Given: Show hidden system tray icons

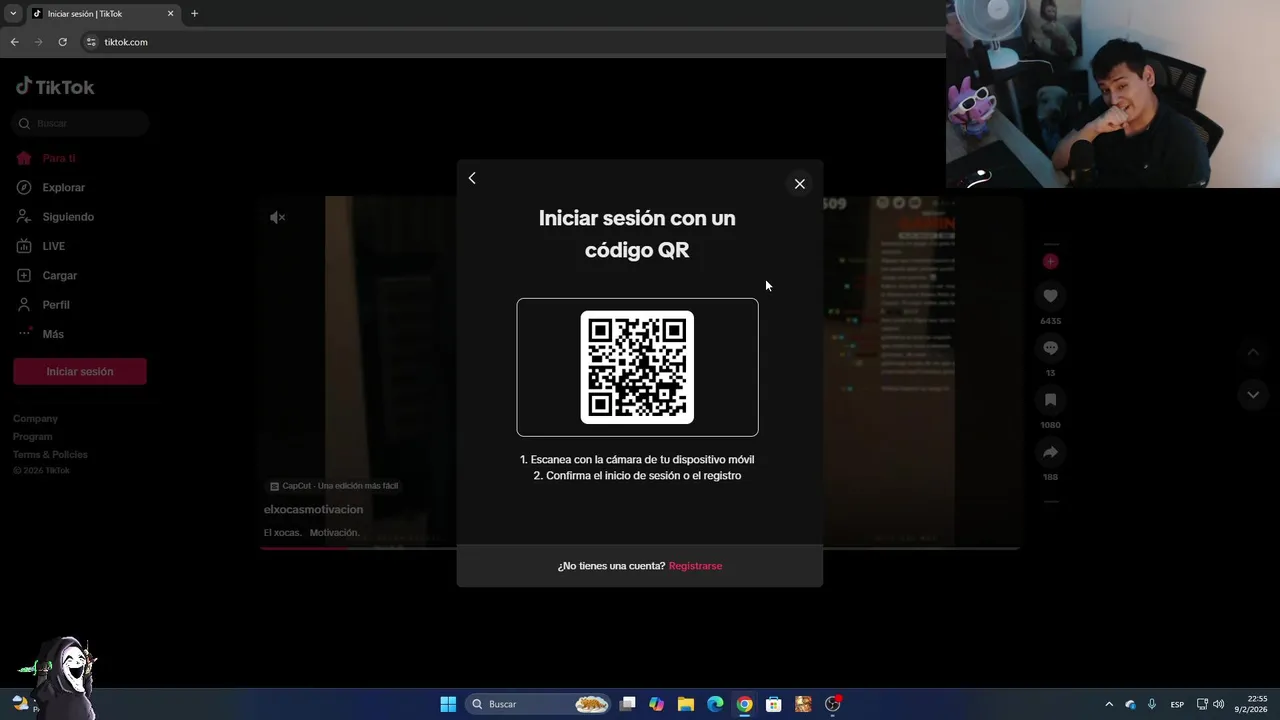Looking at the screenshot, I should 1109,704.
